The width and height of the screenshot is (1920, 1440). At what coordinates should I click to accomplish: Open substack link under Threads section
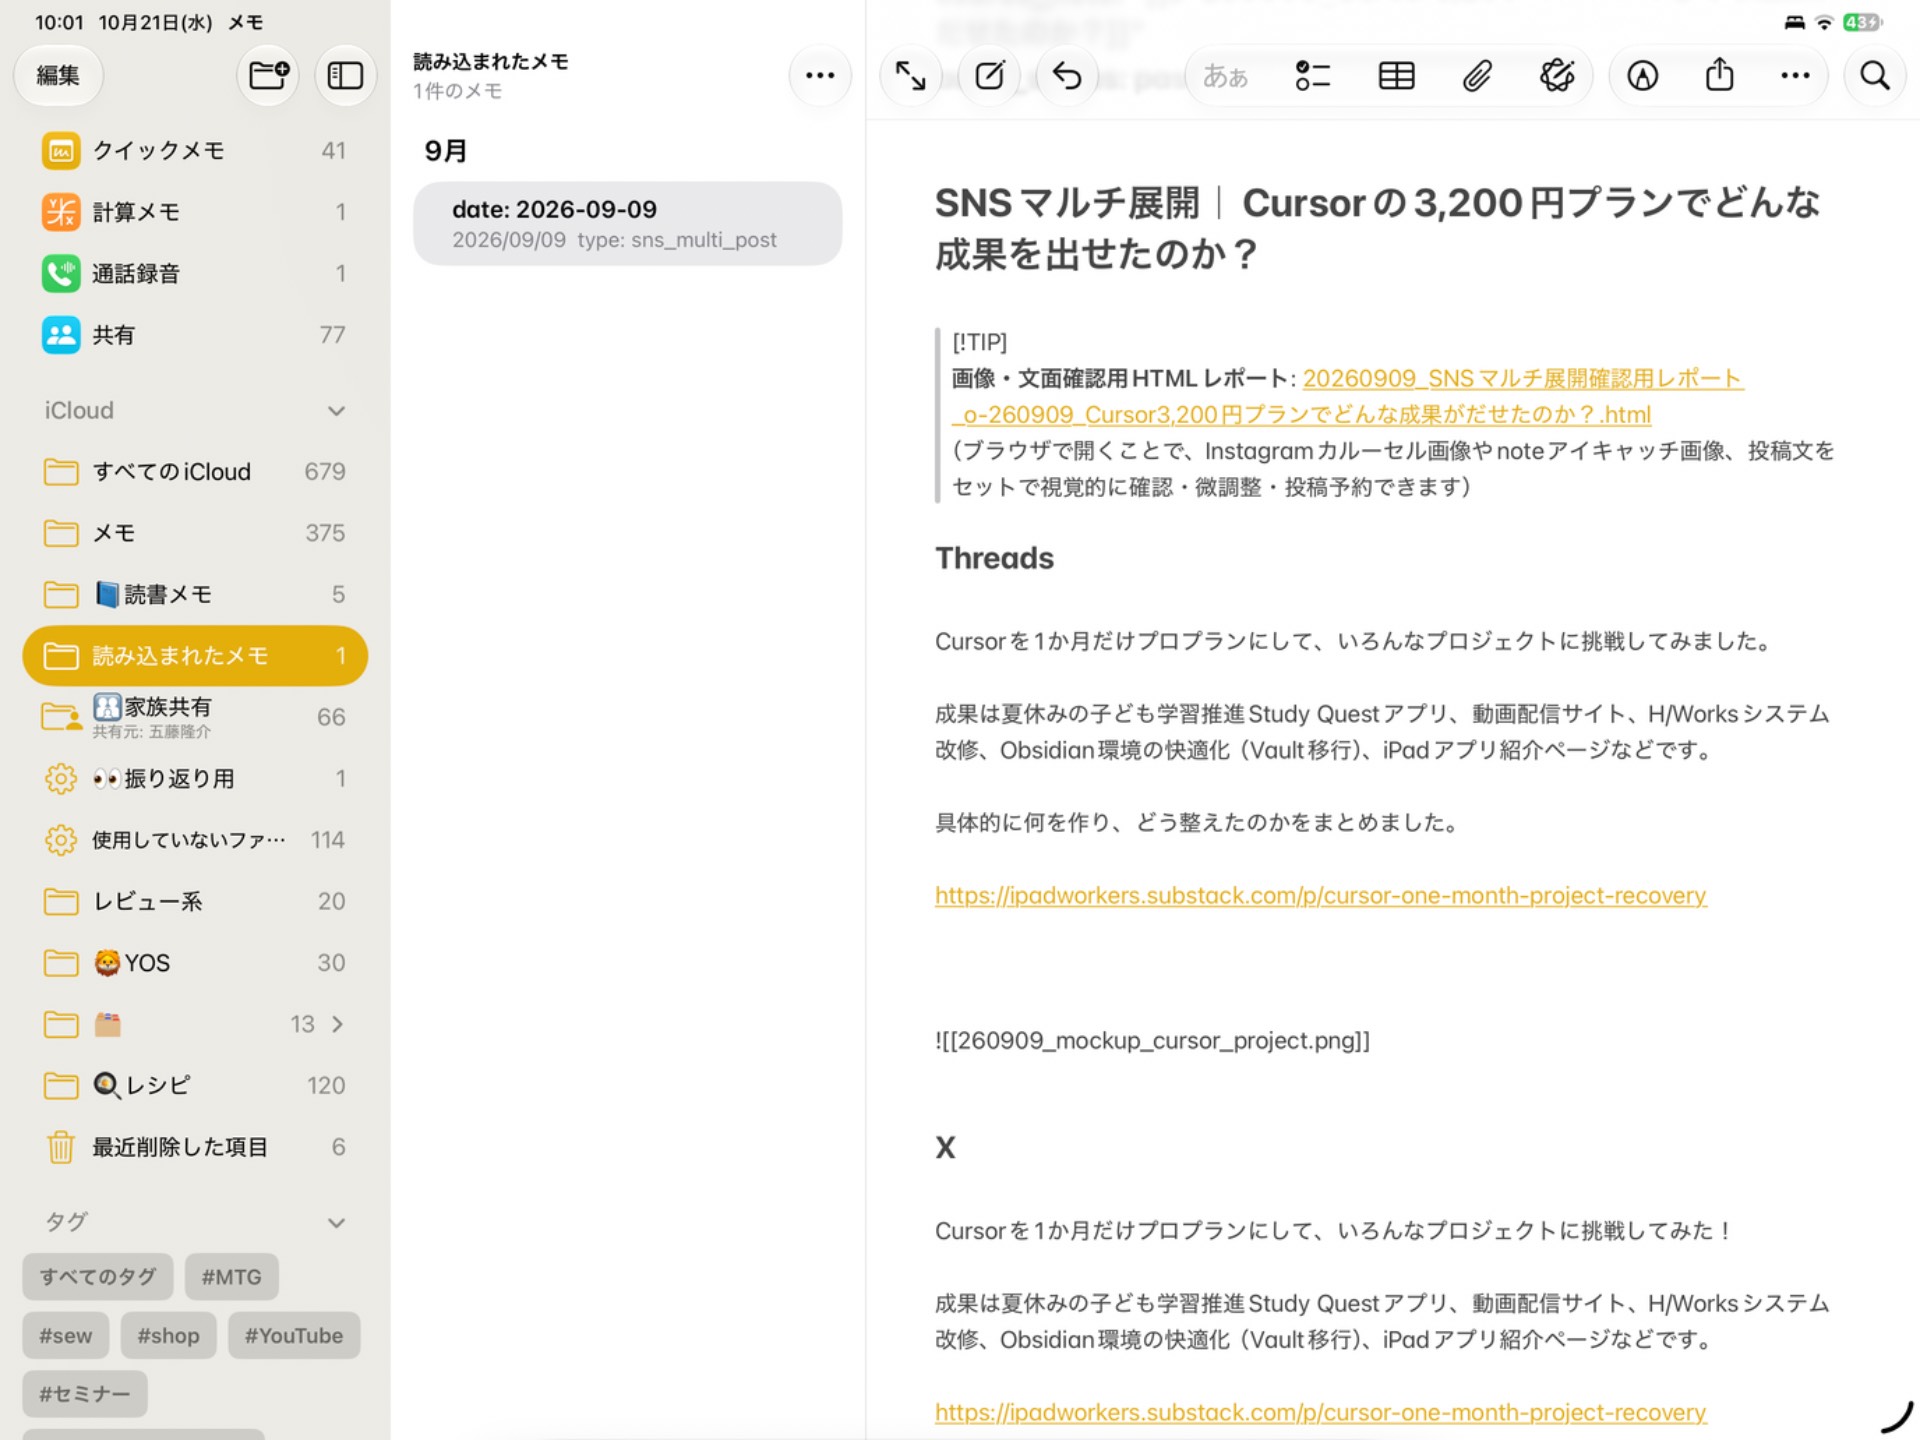pos(1320,896)
